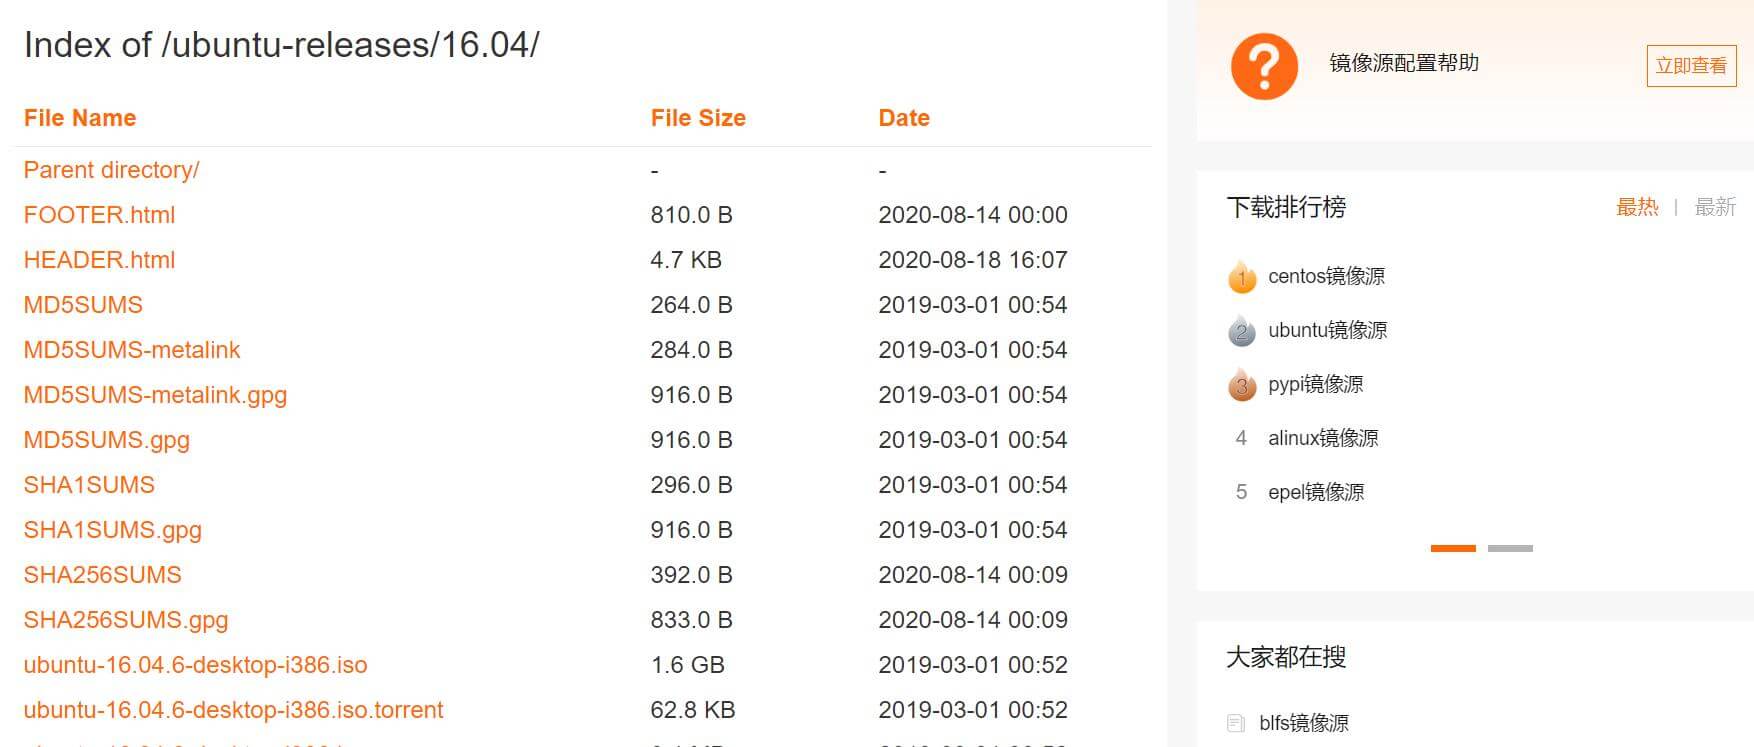Open the MD5SUMS-metalink.gpg file link
This screenshot has width=1754, height=747.
click(155, 395)
